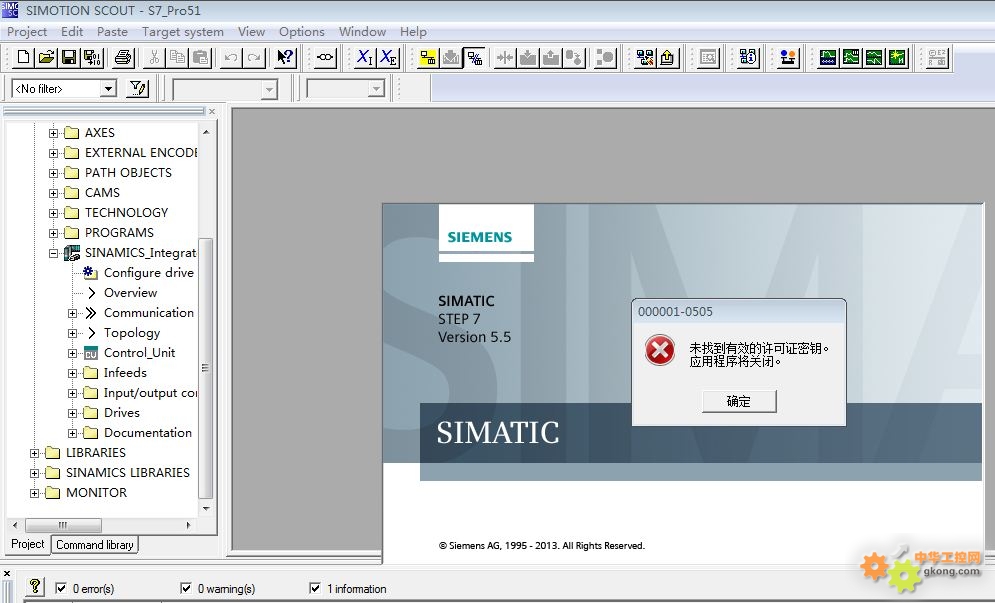Select the Overview tree item
Image resolution: width=995 pixels, height=603 pixels.
point(131,293)
